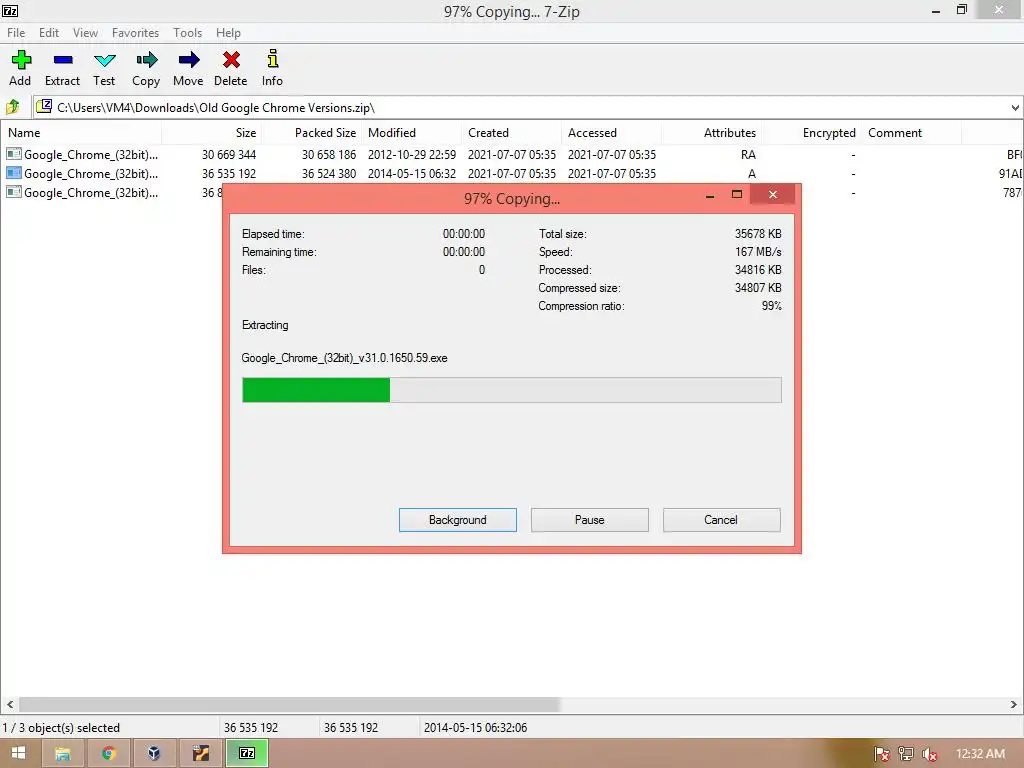
Task: Click the archive icon in address bar
Action: (44, 106)
